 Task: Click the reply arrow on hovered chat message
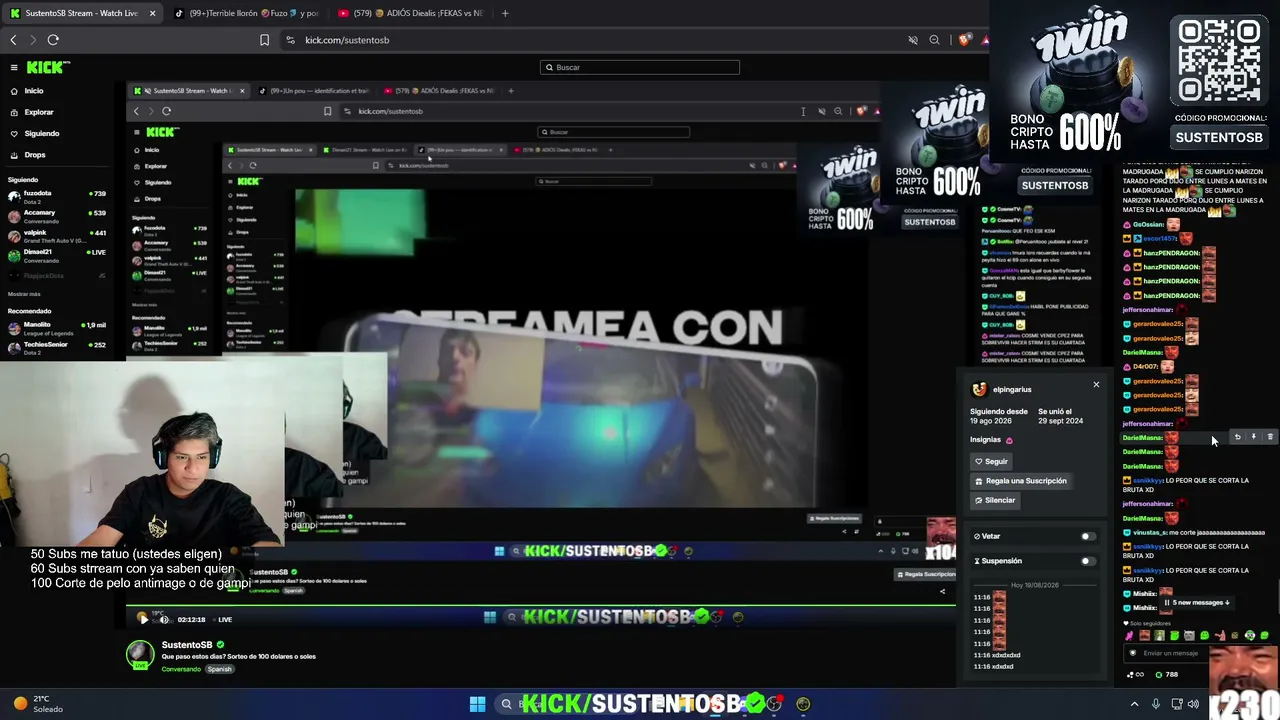tap(1237, 437)
